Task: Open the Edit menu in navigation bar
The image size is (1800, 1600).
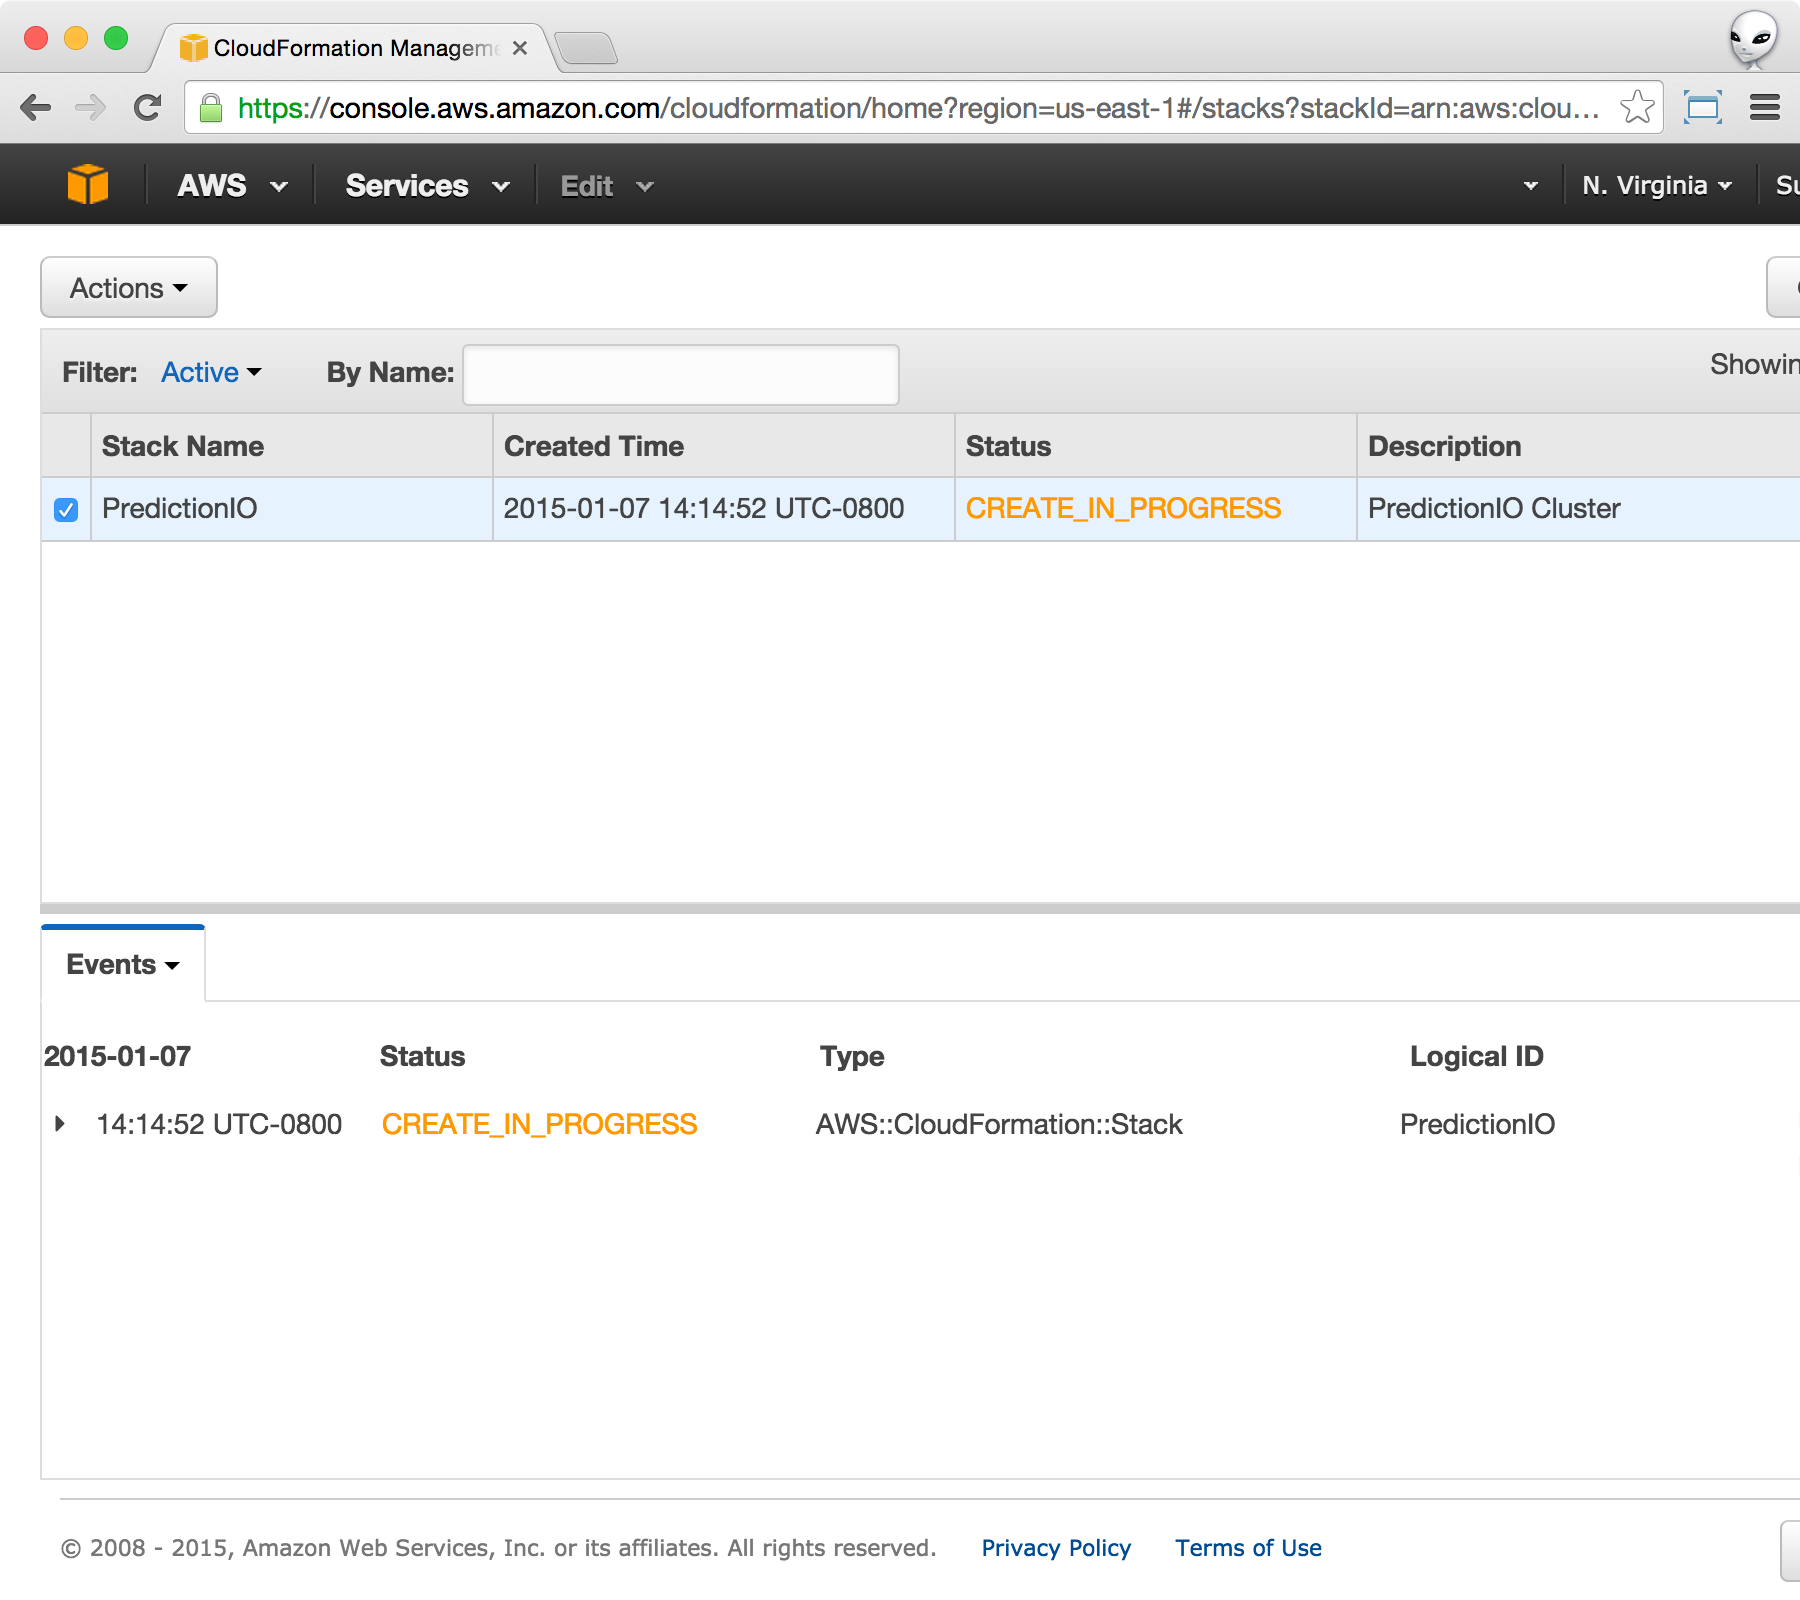Action: click(606, 186)
